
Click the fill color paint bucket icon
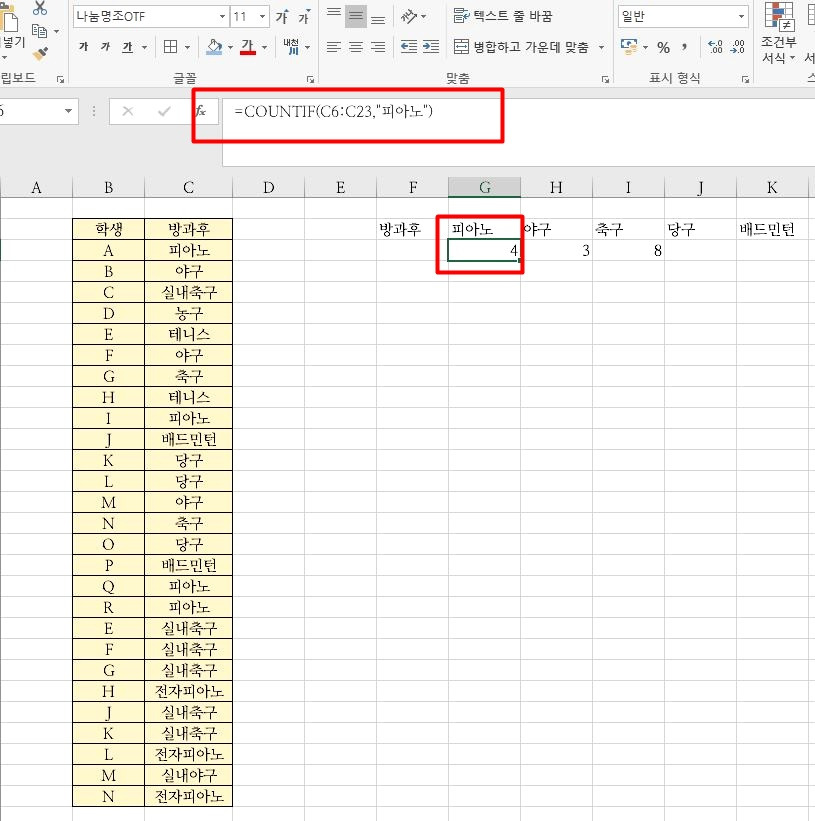point(214,47)
